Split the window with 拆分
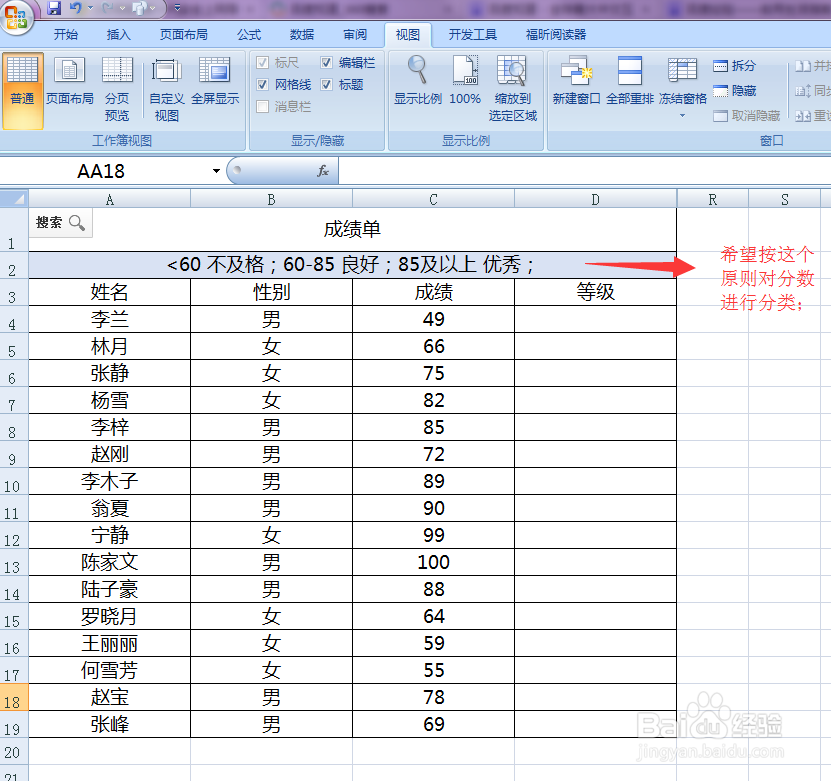Screen dimensions: 831x781 pos(734,66)
